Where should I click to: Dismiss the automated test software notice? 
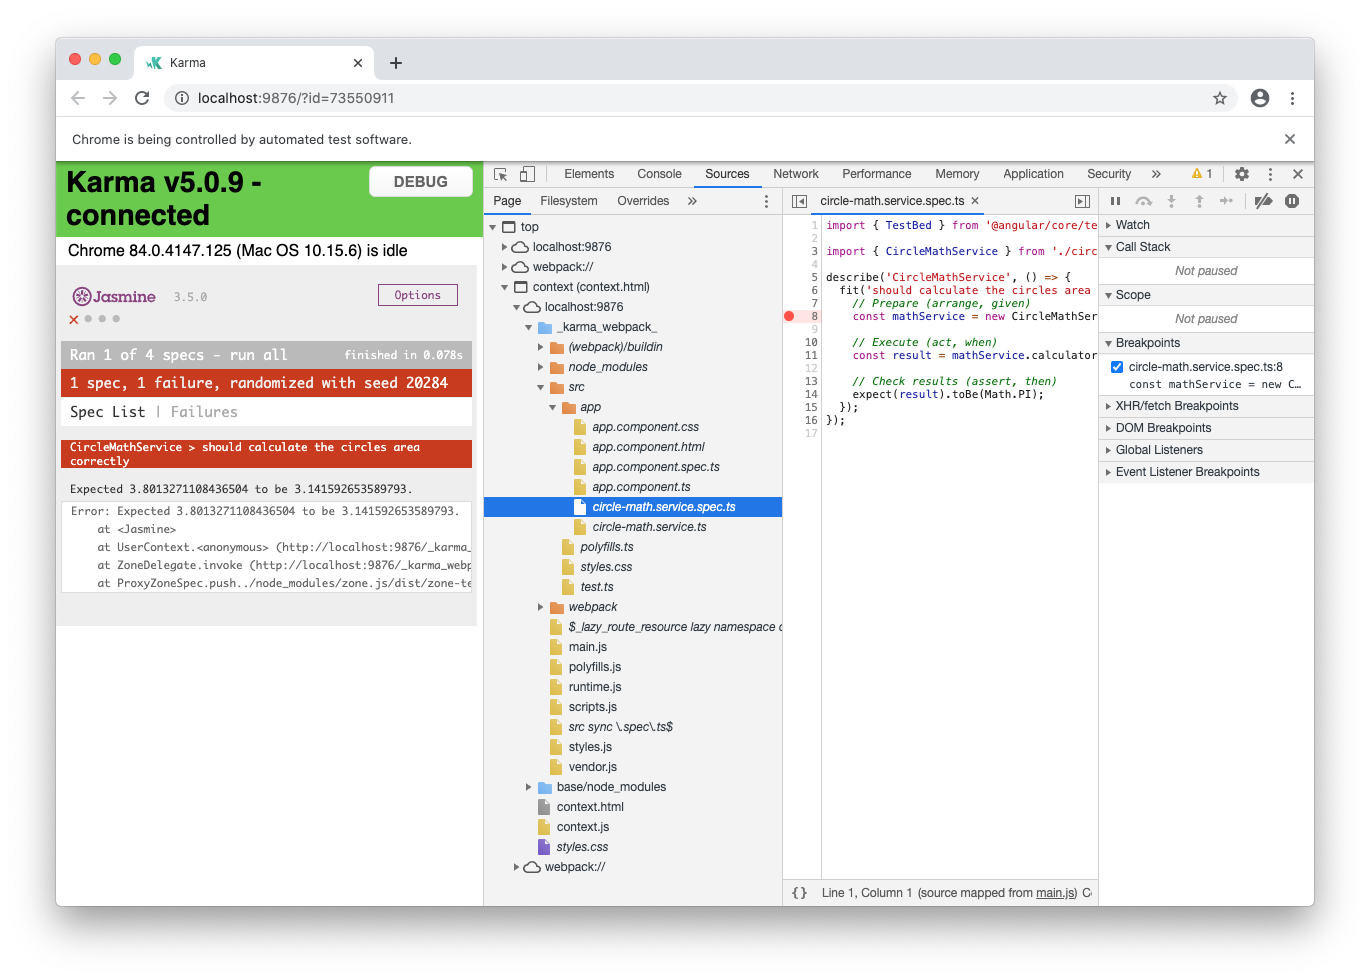1290,139
